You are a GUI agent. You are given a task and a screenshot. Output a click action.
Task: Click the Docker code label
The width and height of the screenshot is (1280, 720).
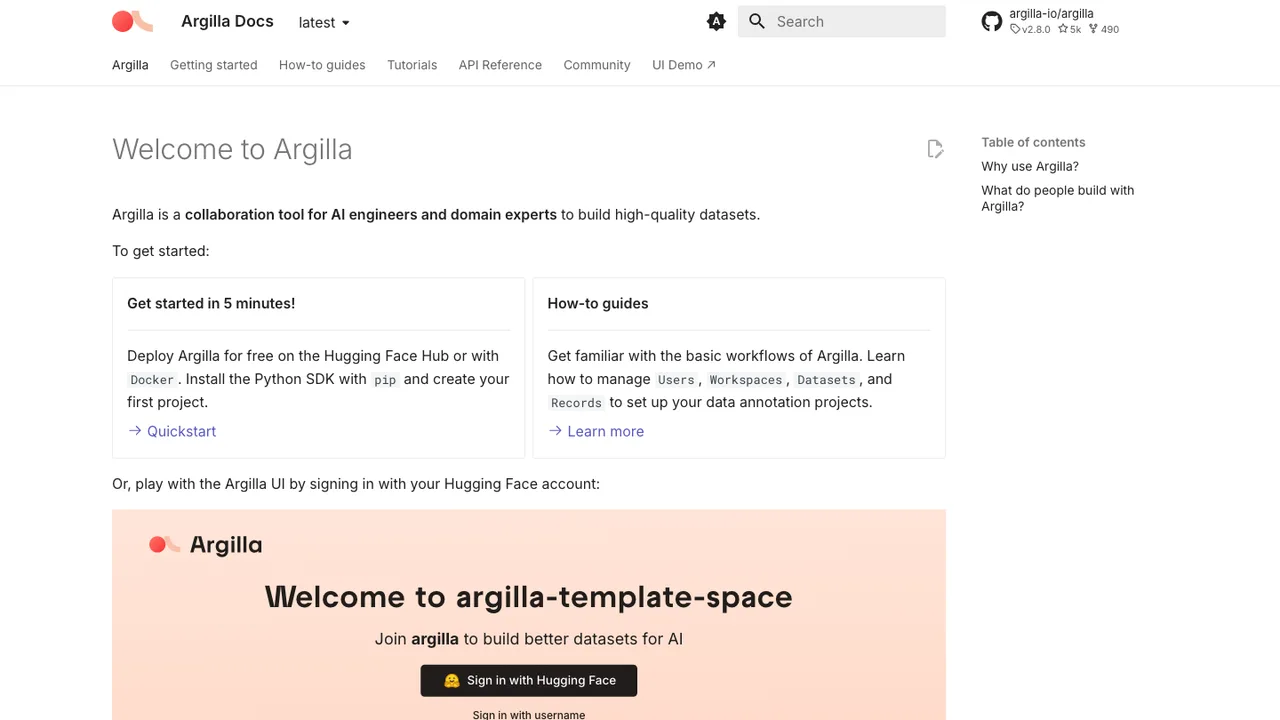pyautogui.click(x=152, y=380)
